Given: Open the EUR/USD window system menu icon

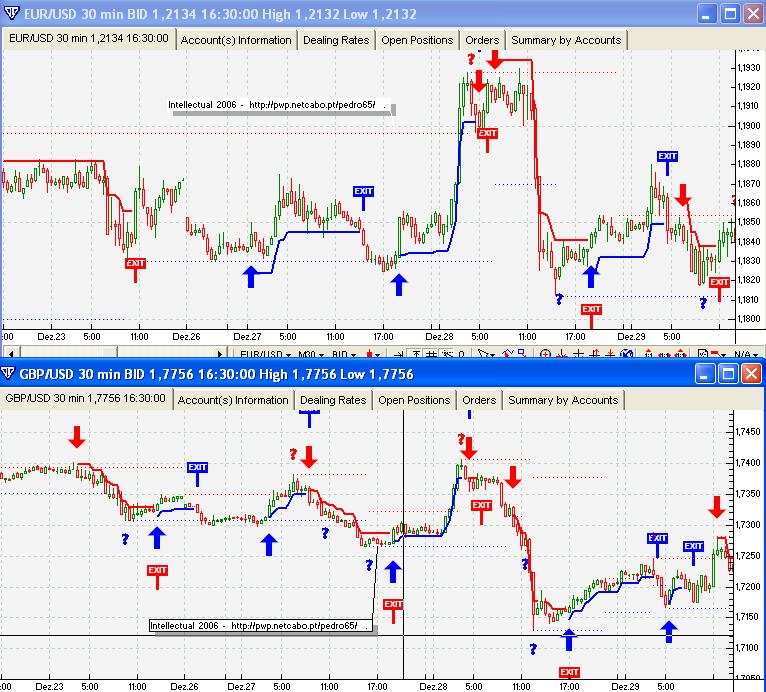Looking at the screenshot, I should 11,13.
